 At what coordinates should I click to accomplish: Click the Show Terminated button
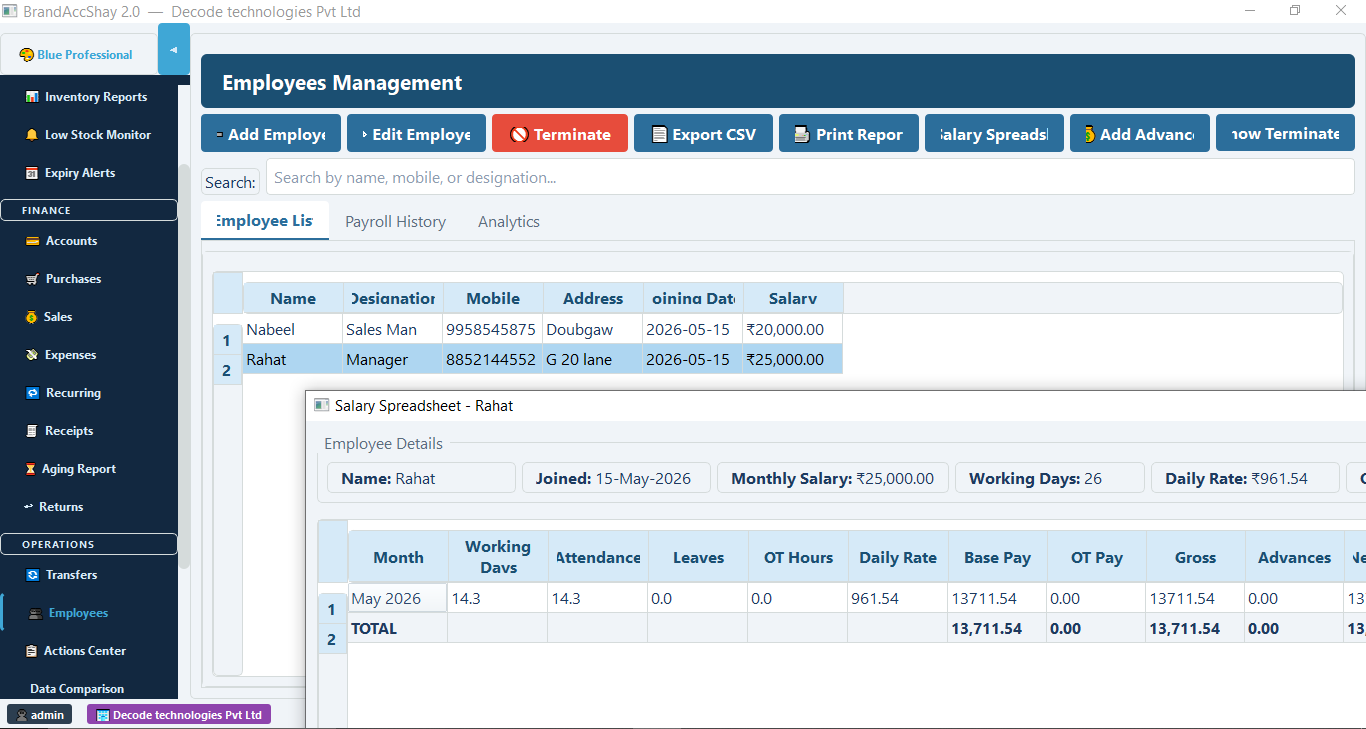pyautogui.click(x=1285, y=134)
